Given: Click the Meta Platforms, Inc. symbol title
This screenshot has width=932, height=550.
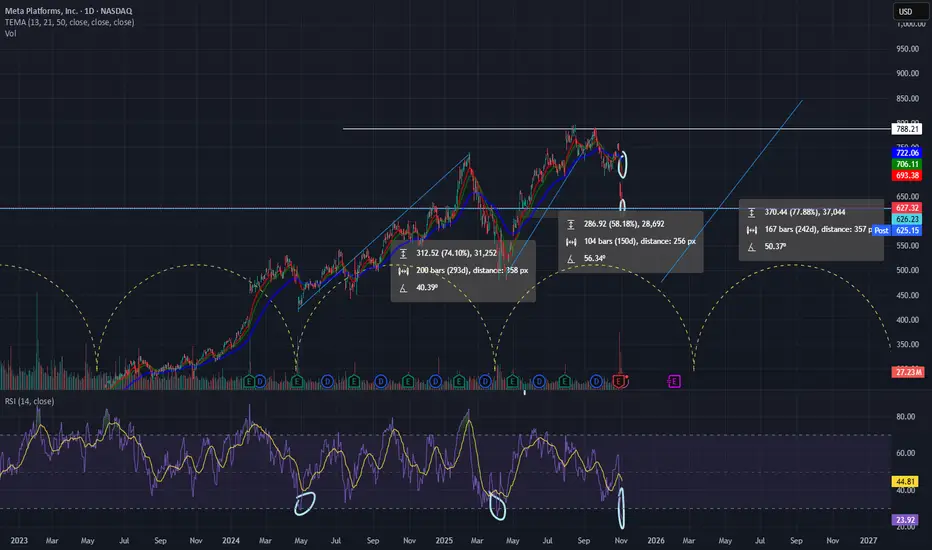Looking at the screenshot, I should click(68, 11).
